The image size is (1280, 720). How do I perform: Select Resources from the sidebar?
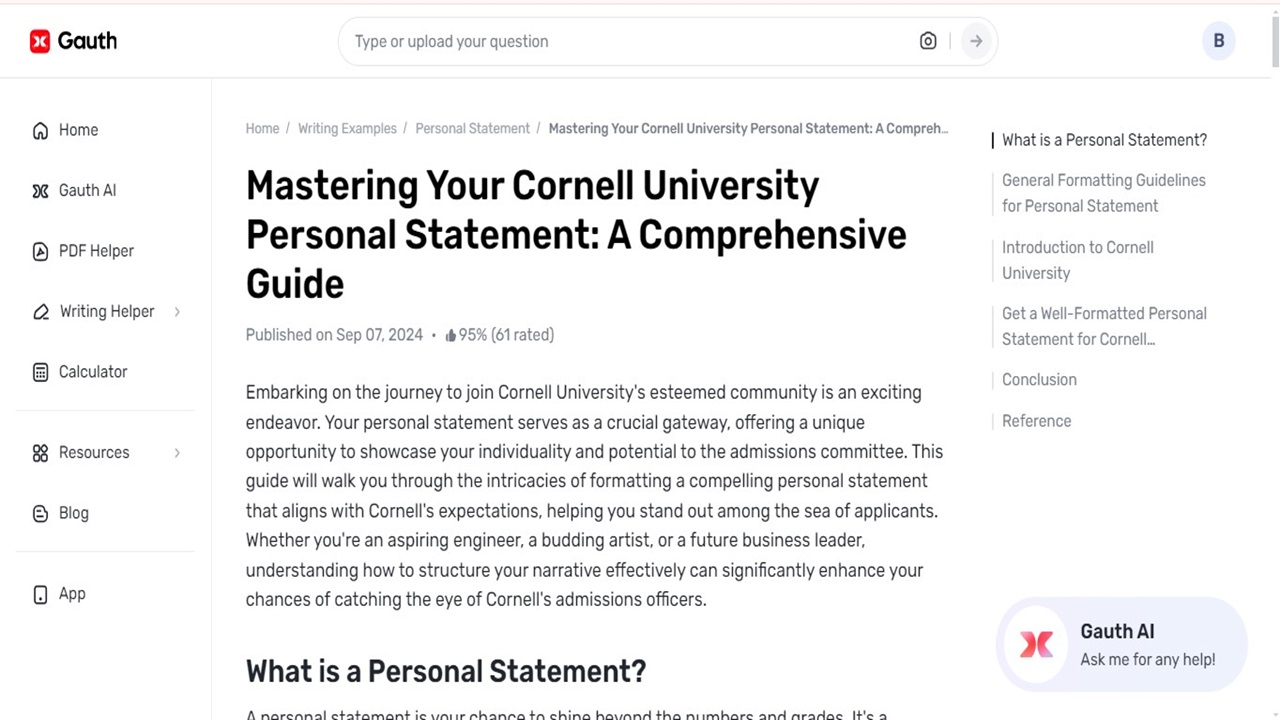coord(94,452)
